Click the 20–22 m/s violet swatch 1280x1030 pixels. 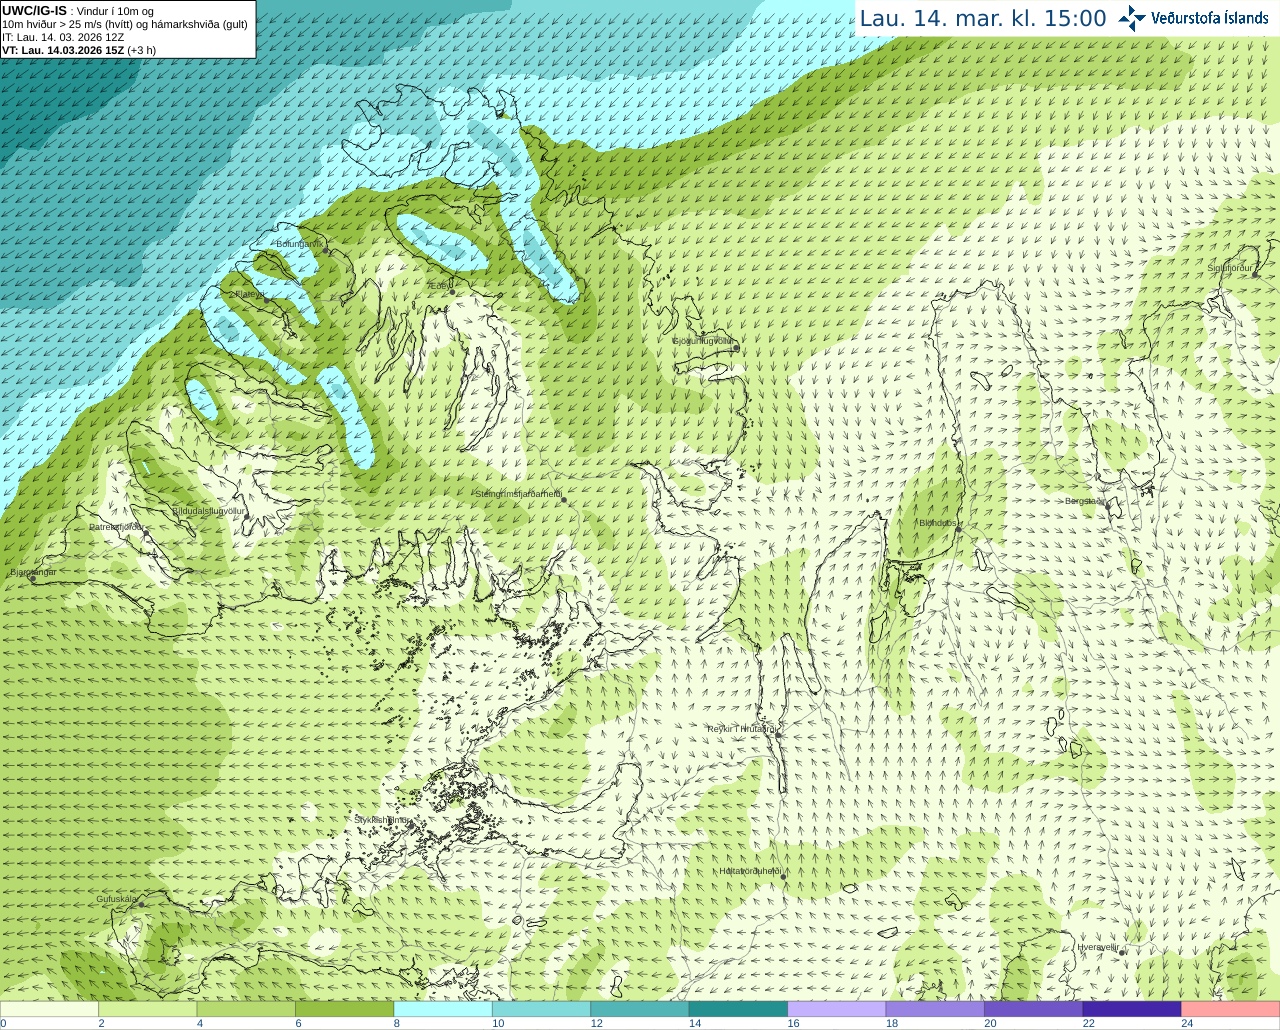tap(1034, 1009)
